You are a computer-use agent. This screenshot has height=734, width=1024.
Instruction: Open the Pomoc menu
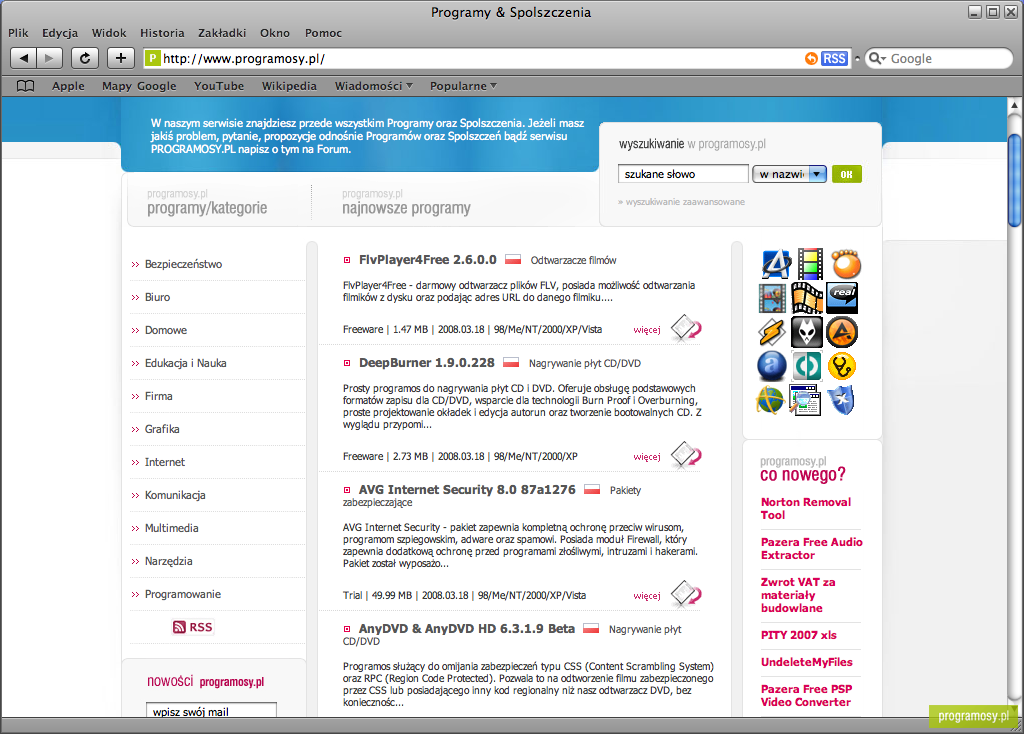323,33
